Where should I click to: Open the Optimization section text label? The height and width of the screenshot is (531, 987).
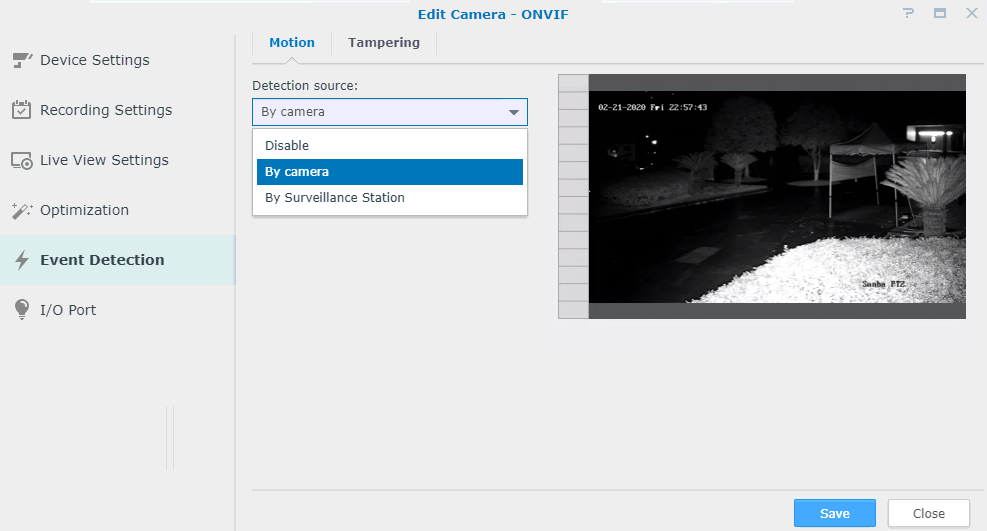84,210
